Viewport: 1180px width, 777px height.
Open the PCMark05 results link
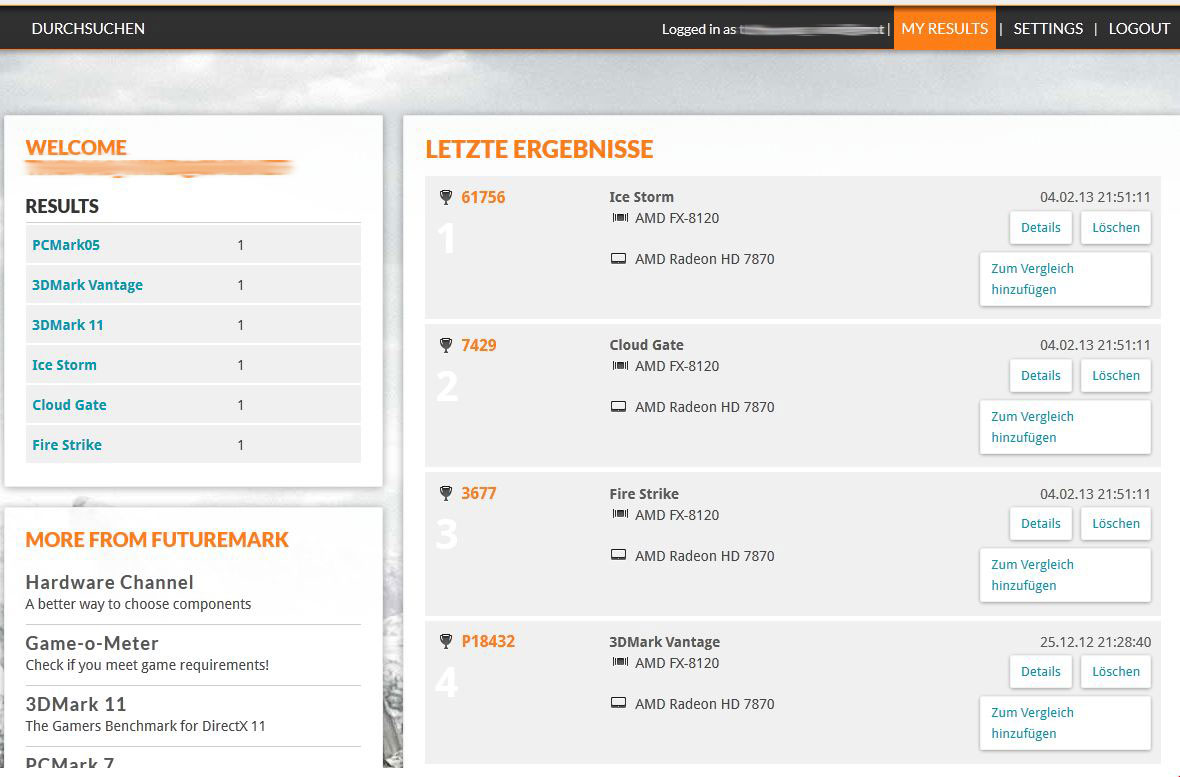coord(65,245)
